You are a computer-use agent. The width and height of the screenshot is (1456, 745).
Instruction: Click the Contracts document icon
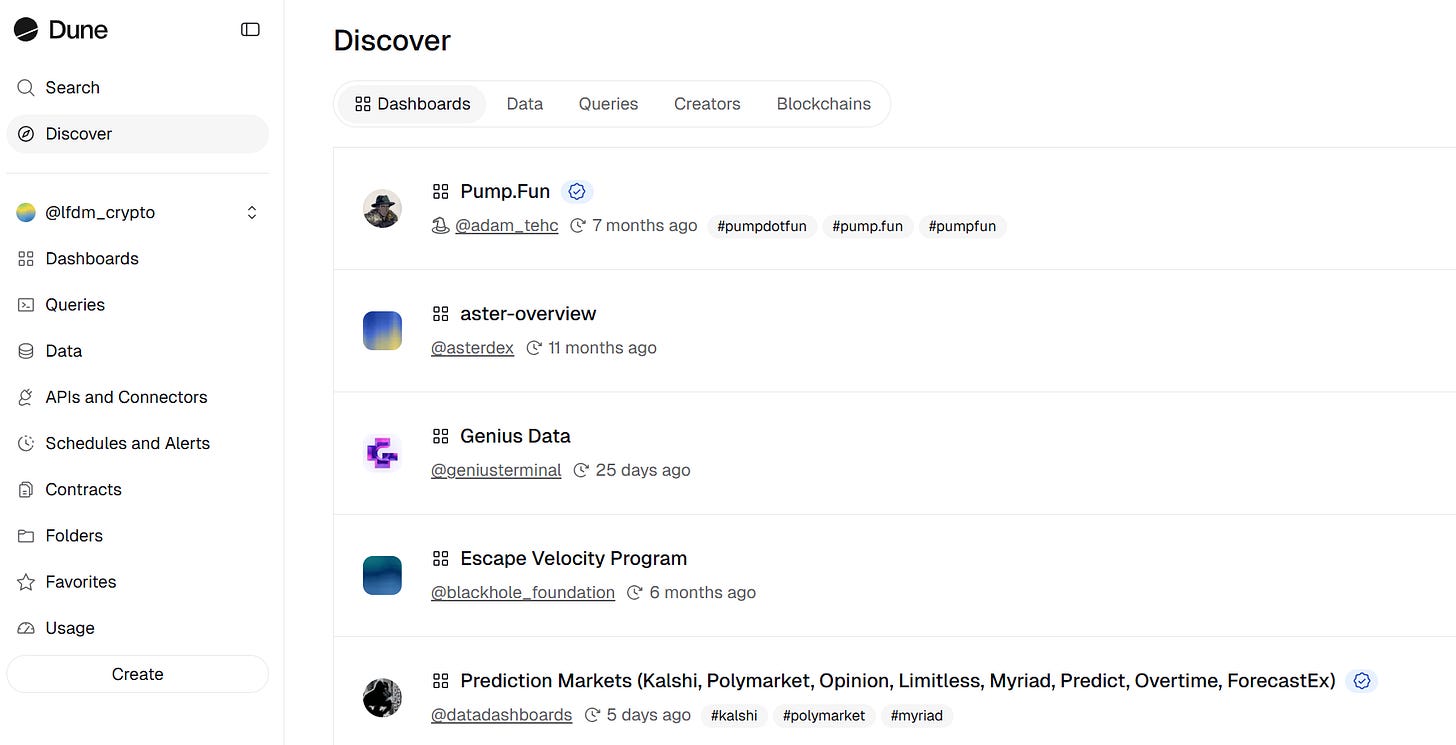[x=26, y=489]
